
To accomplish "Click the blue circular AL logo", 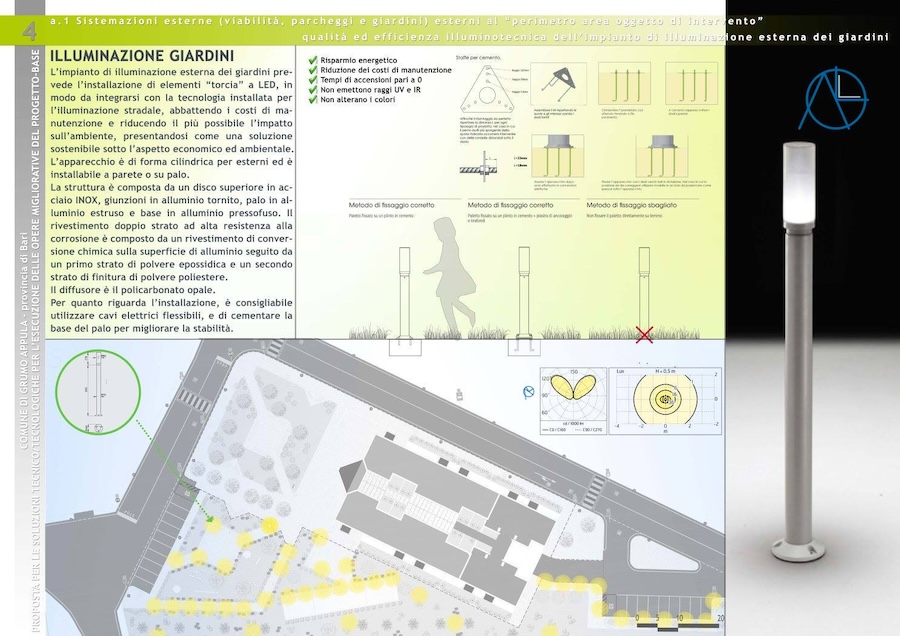I will coord(837,99).
